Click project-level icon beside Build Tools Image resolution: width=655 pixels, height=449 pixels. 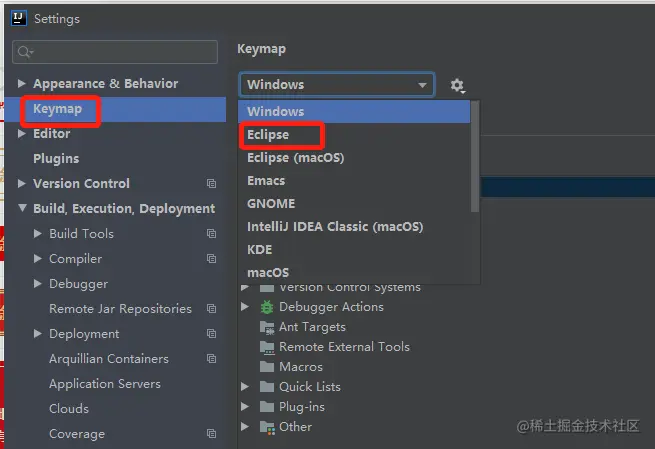(x=211, y=233)
